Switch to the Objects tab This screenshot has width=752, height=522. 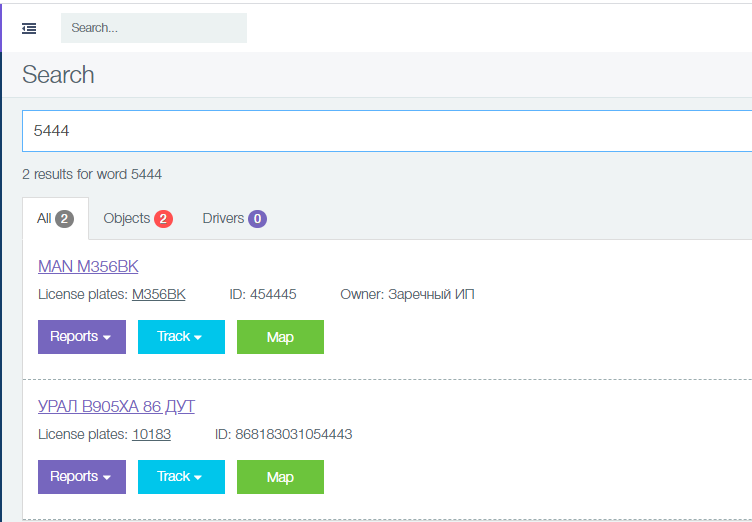coord(127,218)
